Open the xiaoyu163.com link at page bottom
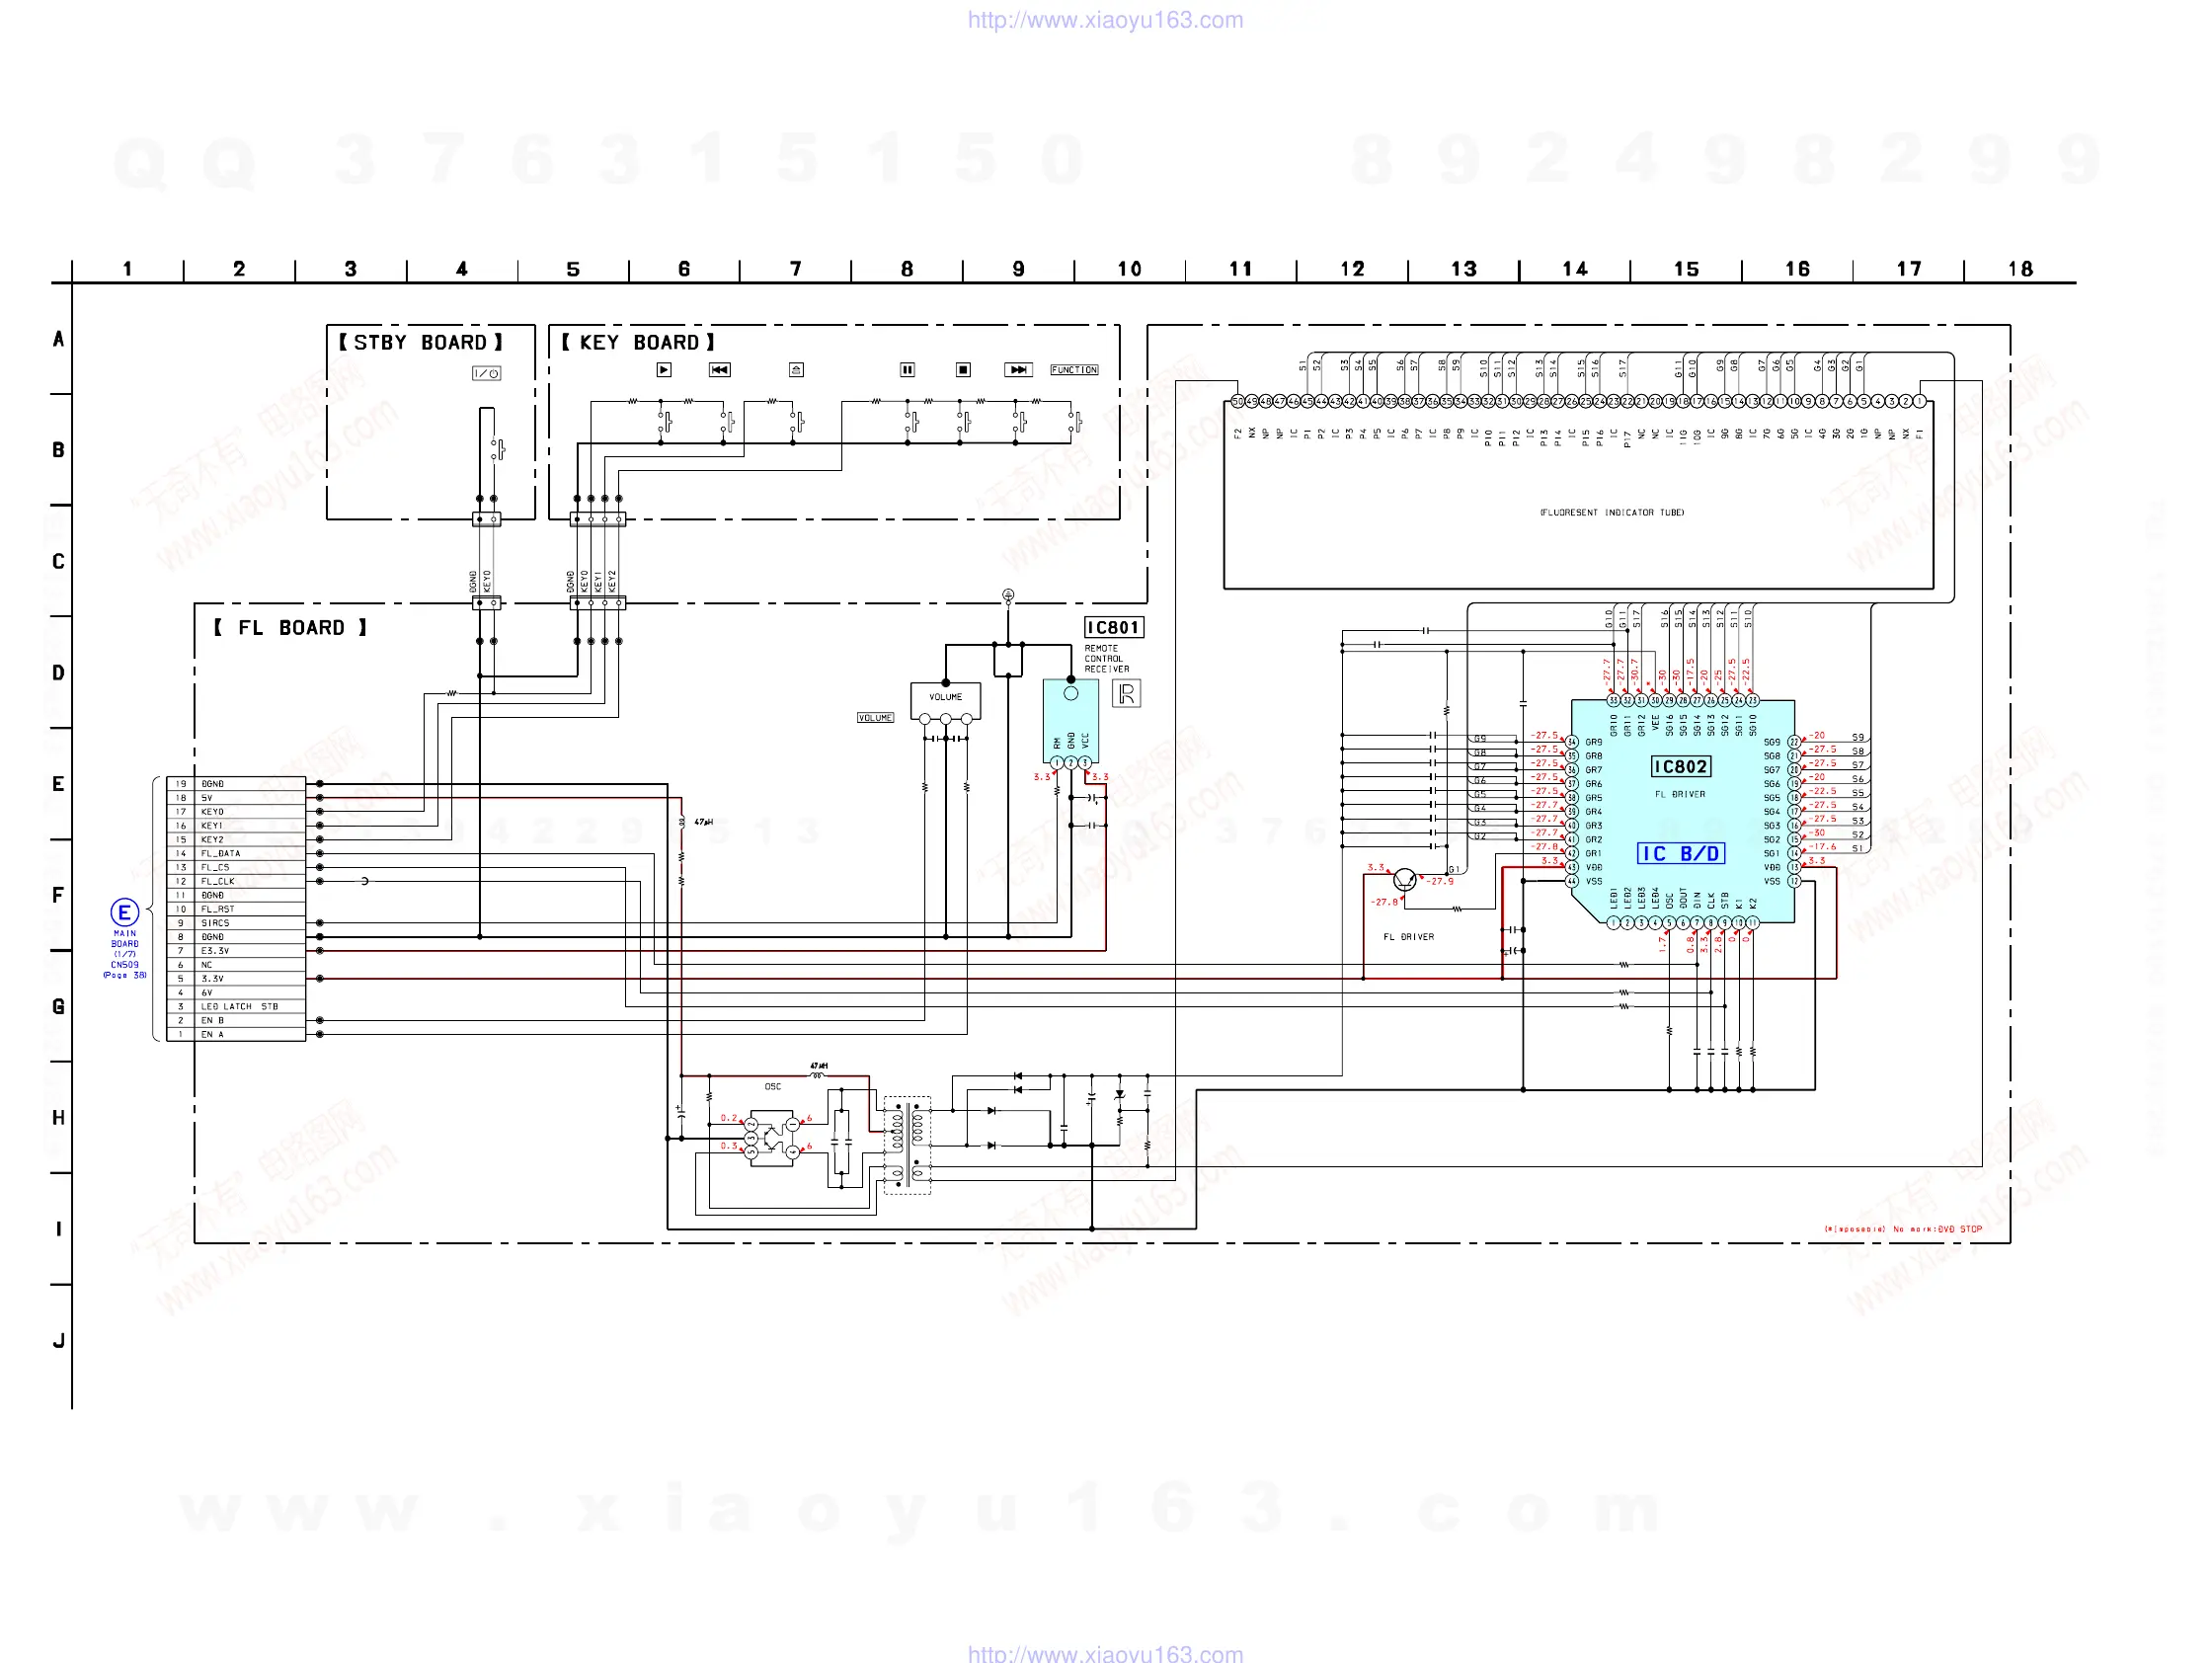Image resolution: width=2212 pixels, height=1663 pixels. (x=1105, y=1653)
